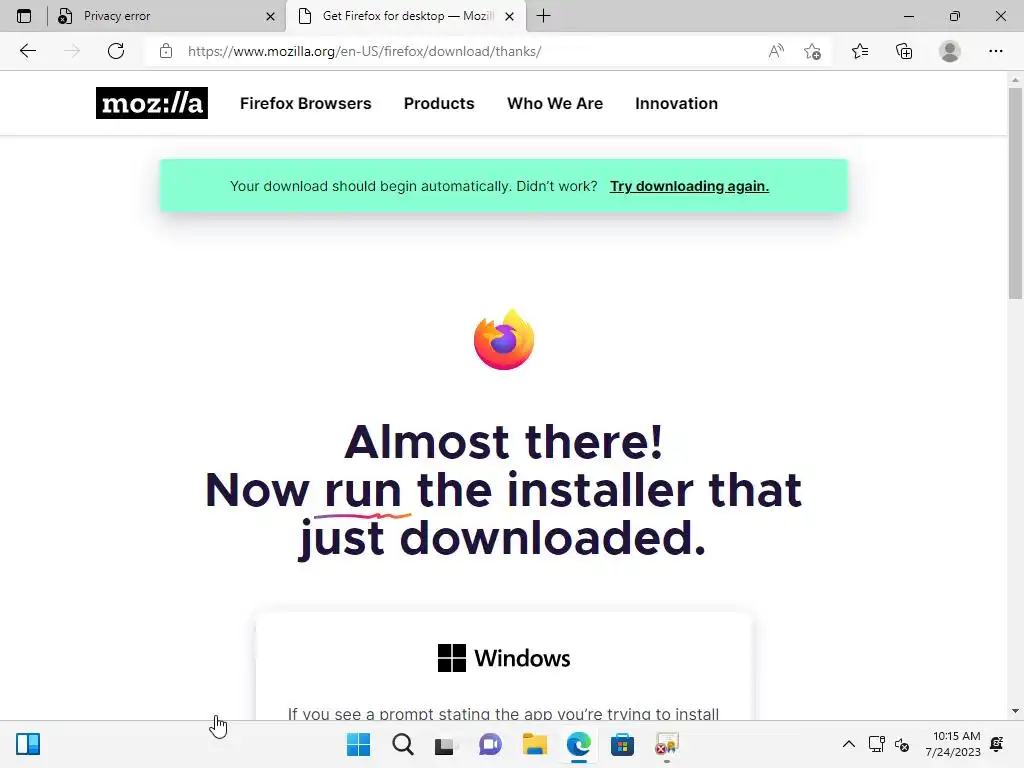This screenshot has height=768, width=1024.
Task: Open the Firefox Browsers menu
Action: pos(306,103)
